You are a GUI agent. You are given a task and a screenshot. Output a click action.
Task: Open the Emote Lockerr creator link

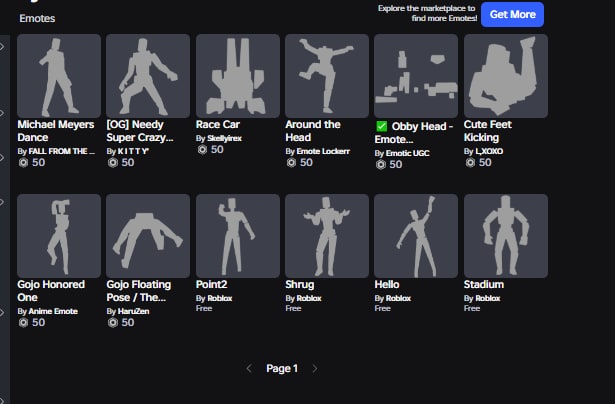pos(323,151)
